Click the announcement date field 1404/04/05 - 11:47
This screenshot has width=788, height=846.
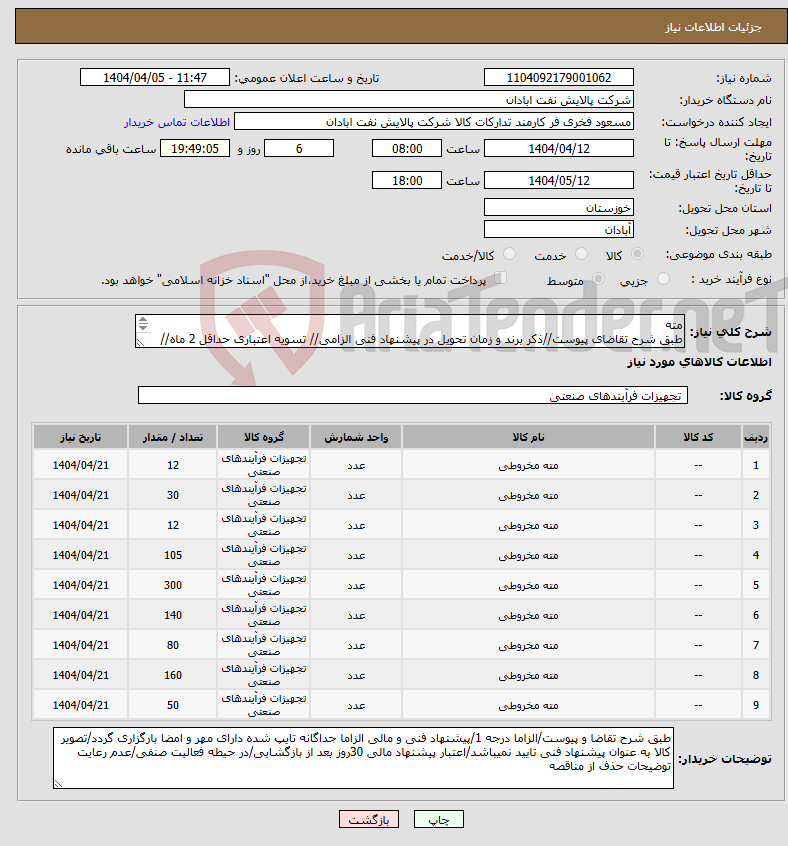click(x=155, y=78)
